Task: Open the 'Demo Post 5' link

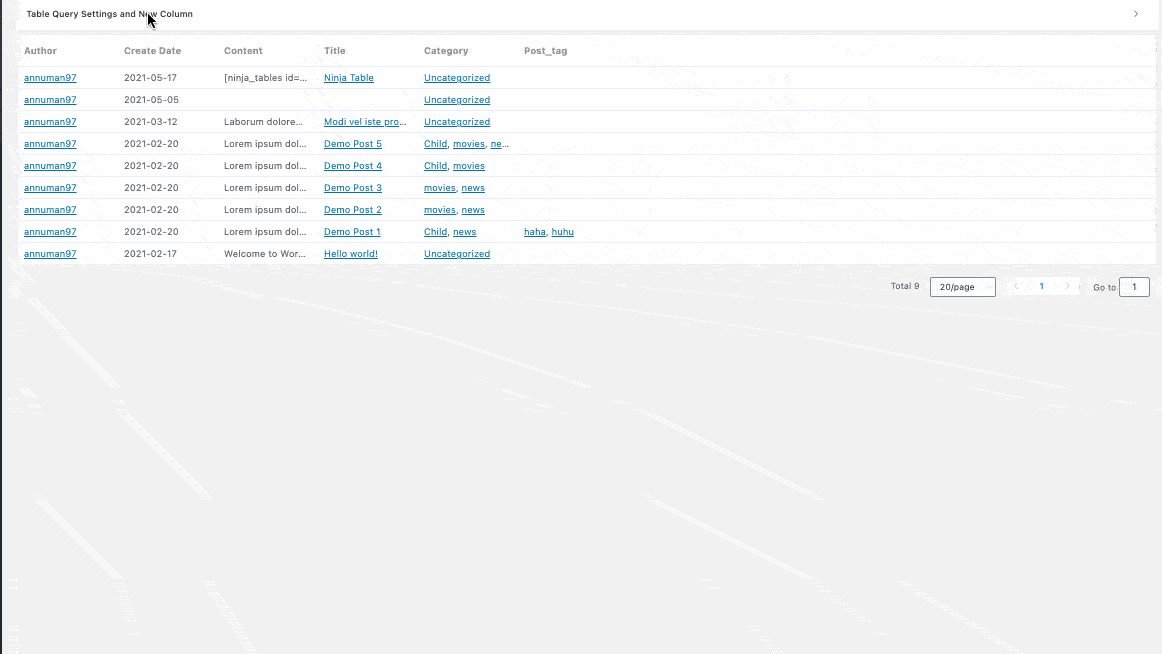Action: tap(352, 144)
